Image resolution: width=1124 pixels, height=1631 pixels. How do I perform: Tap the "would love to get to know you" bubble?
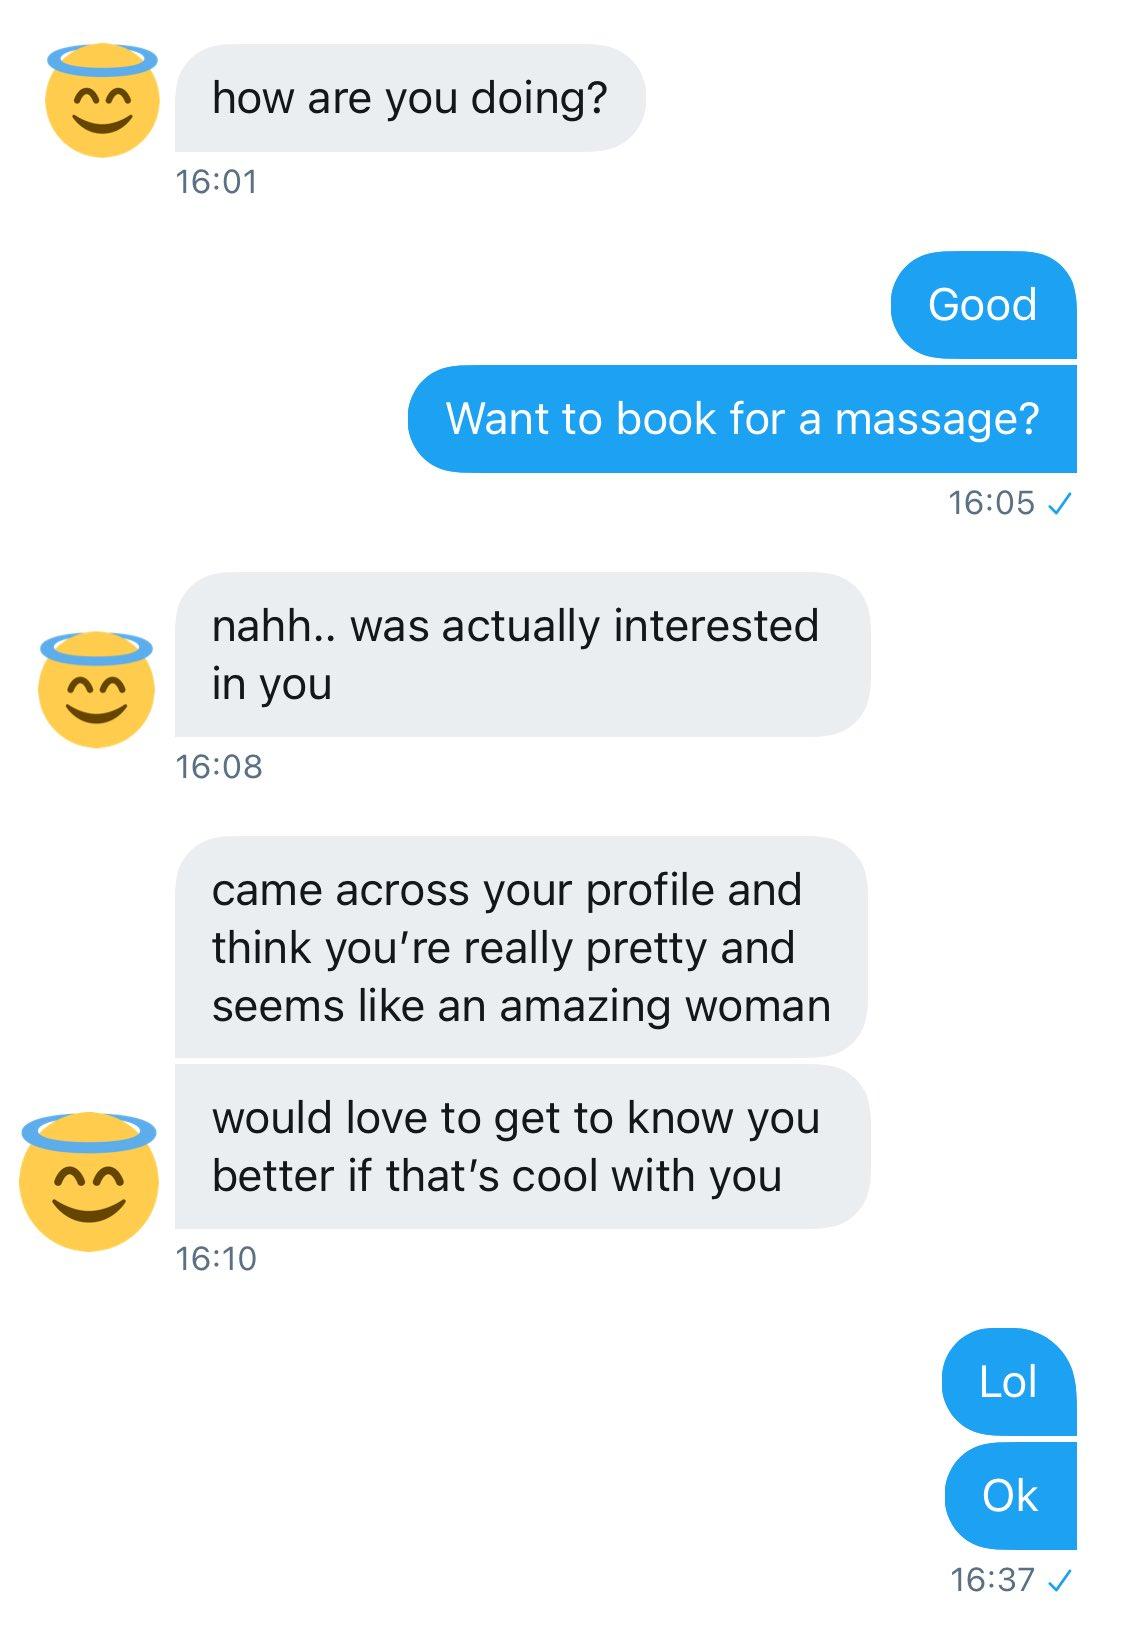(520, 1146)
